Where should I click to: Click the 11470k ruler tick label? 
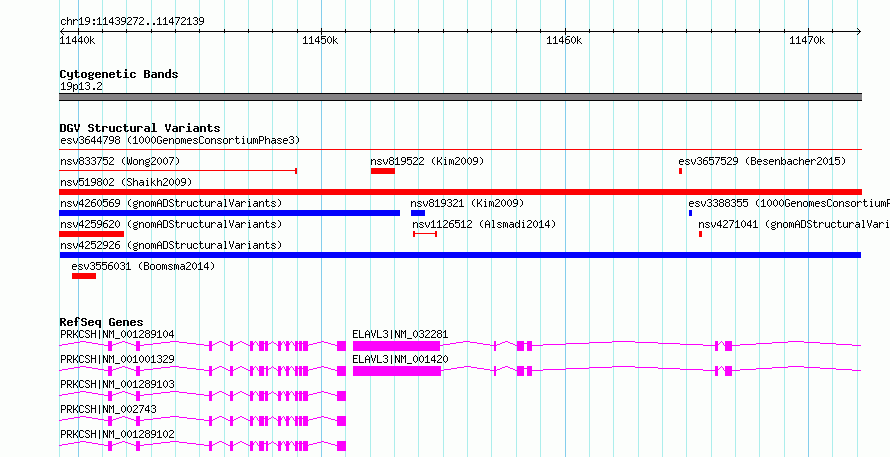click(x=808, y=40)
